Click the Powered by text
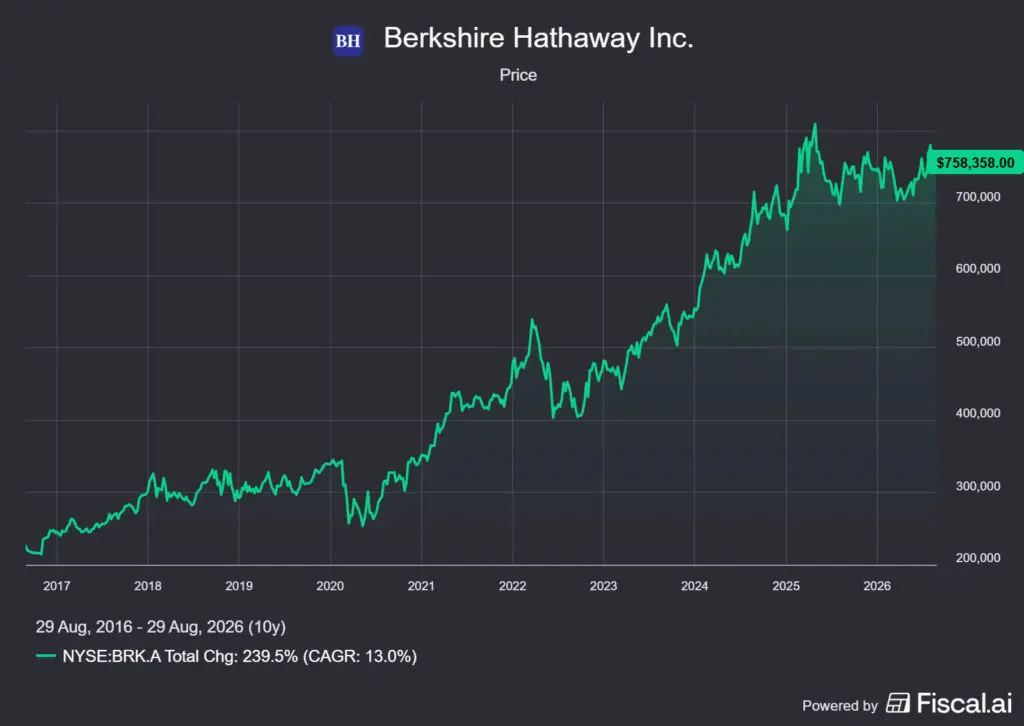The image size is (1024, 726). click(x=840, y=706)
